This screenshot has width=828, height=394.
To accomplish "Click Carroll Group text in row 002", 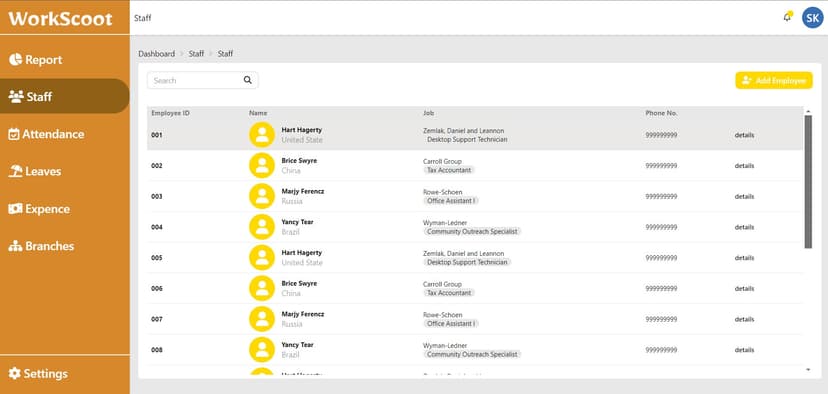I will [442, 161].
